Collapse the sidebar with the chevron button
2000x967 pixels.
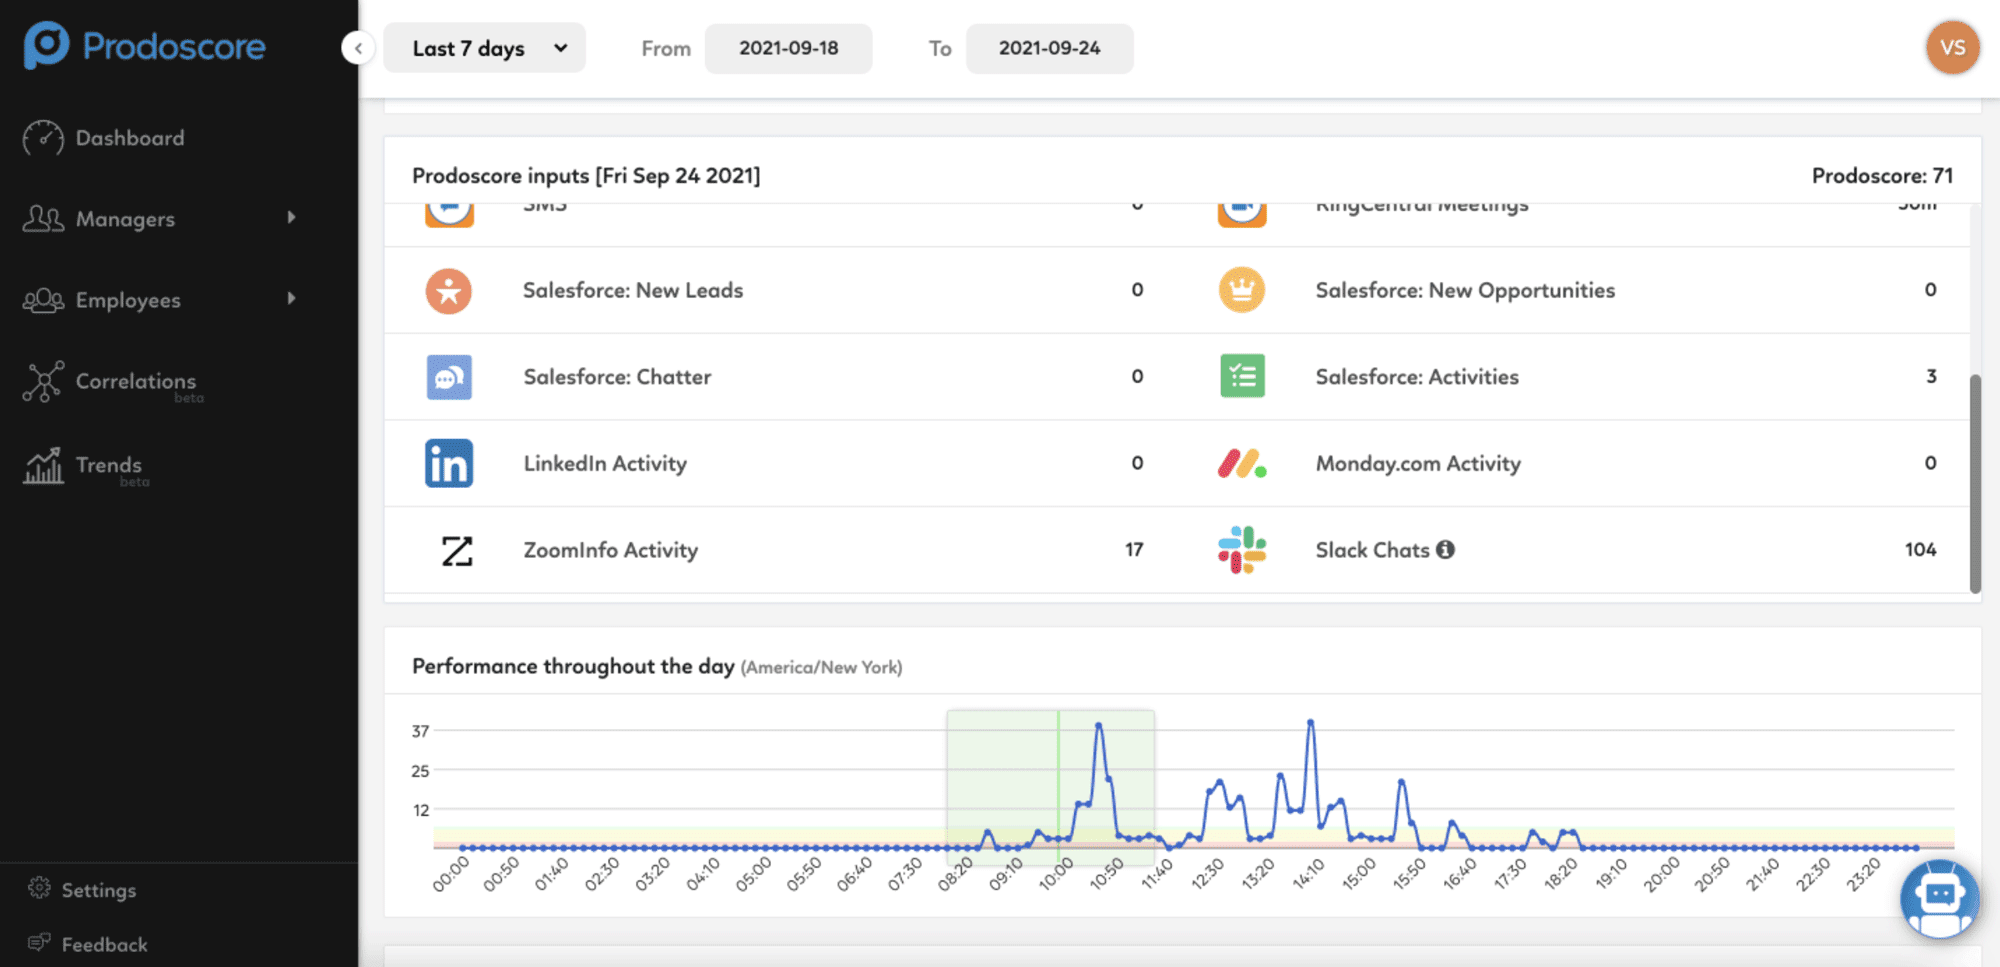[358, 48]
